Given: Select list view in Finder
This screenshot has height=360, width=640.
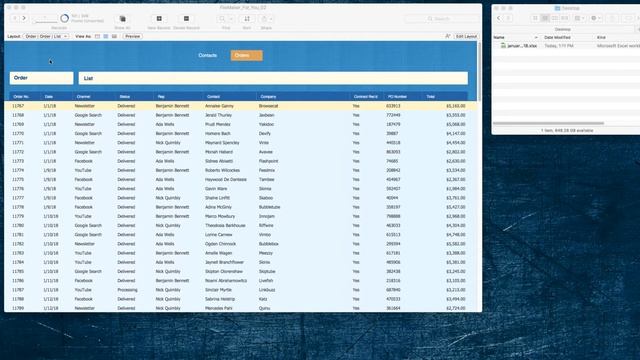Looking at the screenshot, I should click(x=545, y=18).
